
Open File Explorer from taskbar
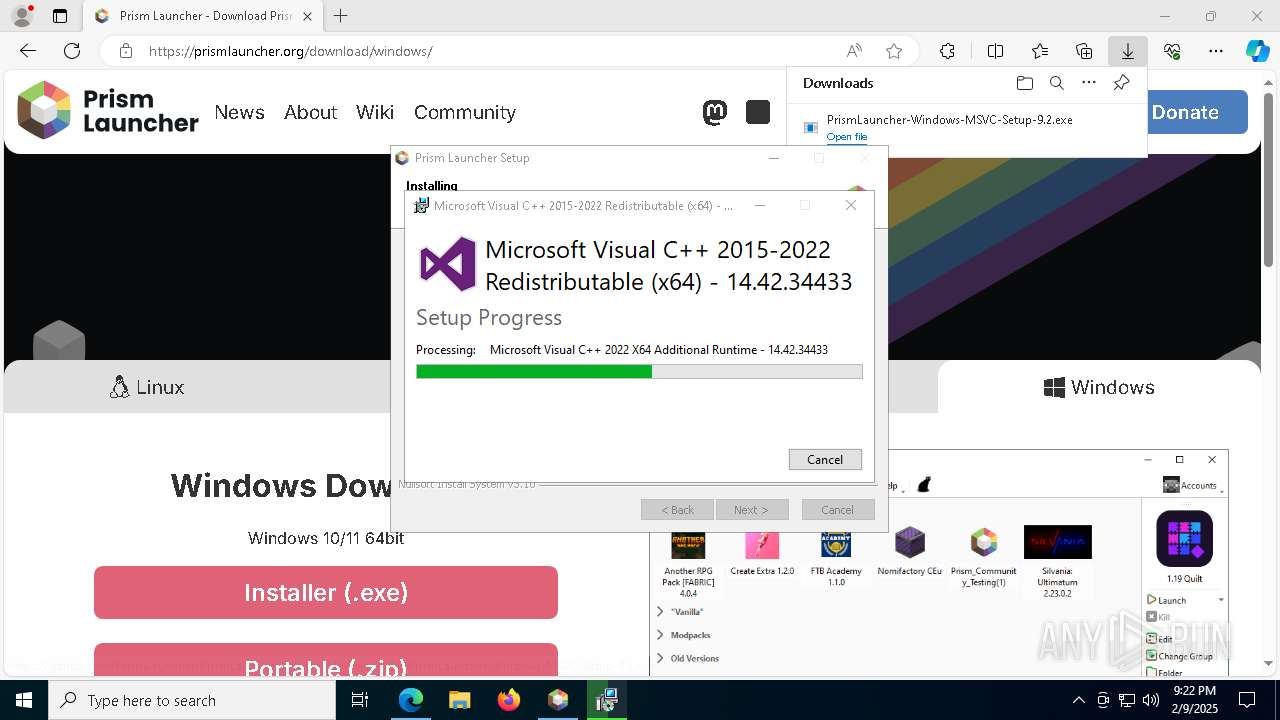click(459, 700)
